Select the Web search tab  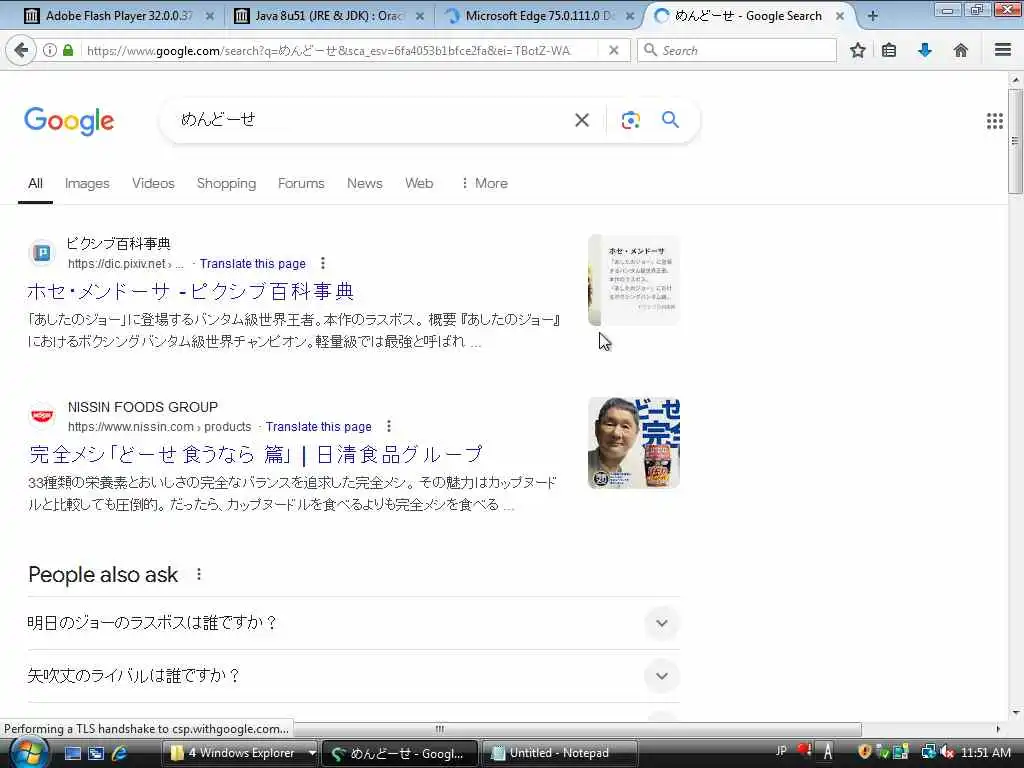(x=419, y=184)
